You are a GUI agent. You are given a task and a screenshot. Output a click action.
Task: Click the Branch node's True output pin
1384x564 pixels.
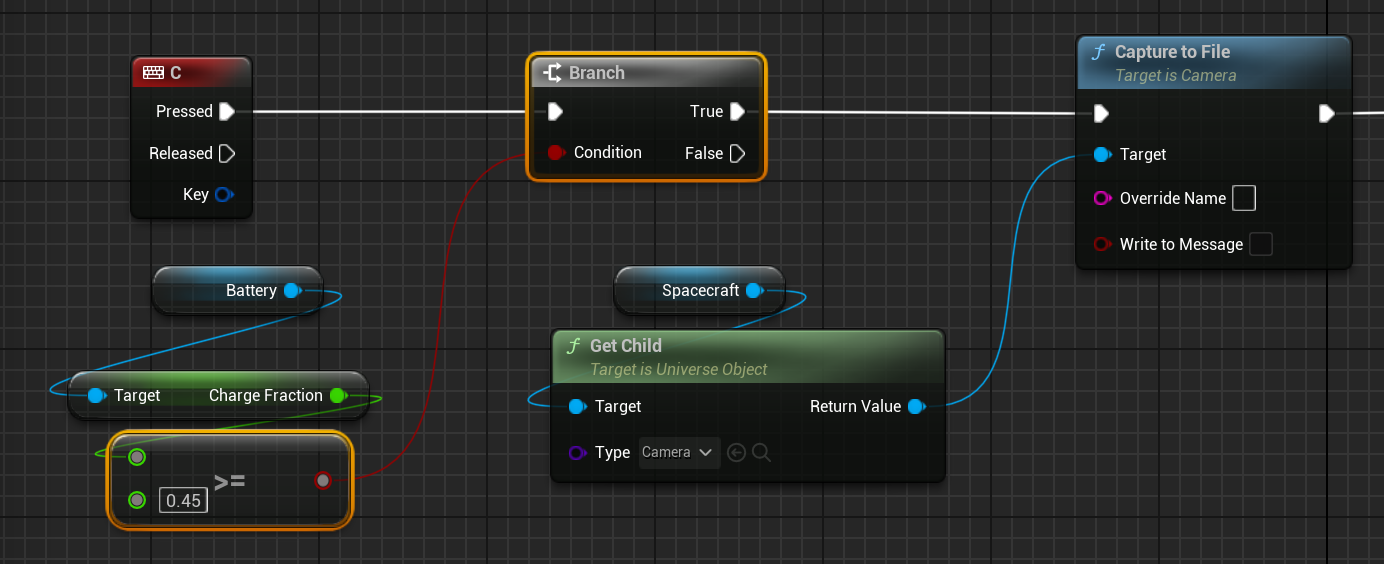point(737,111)
